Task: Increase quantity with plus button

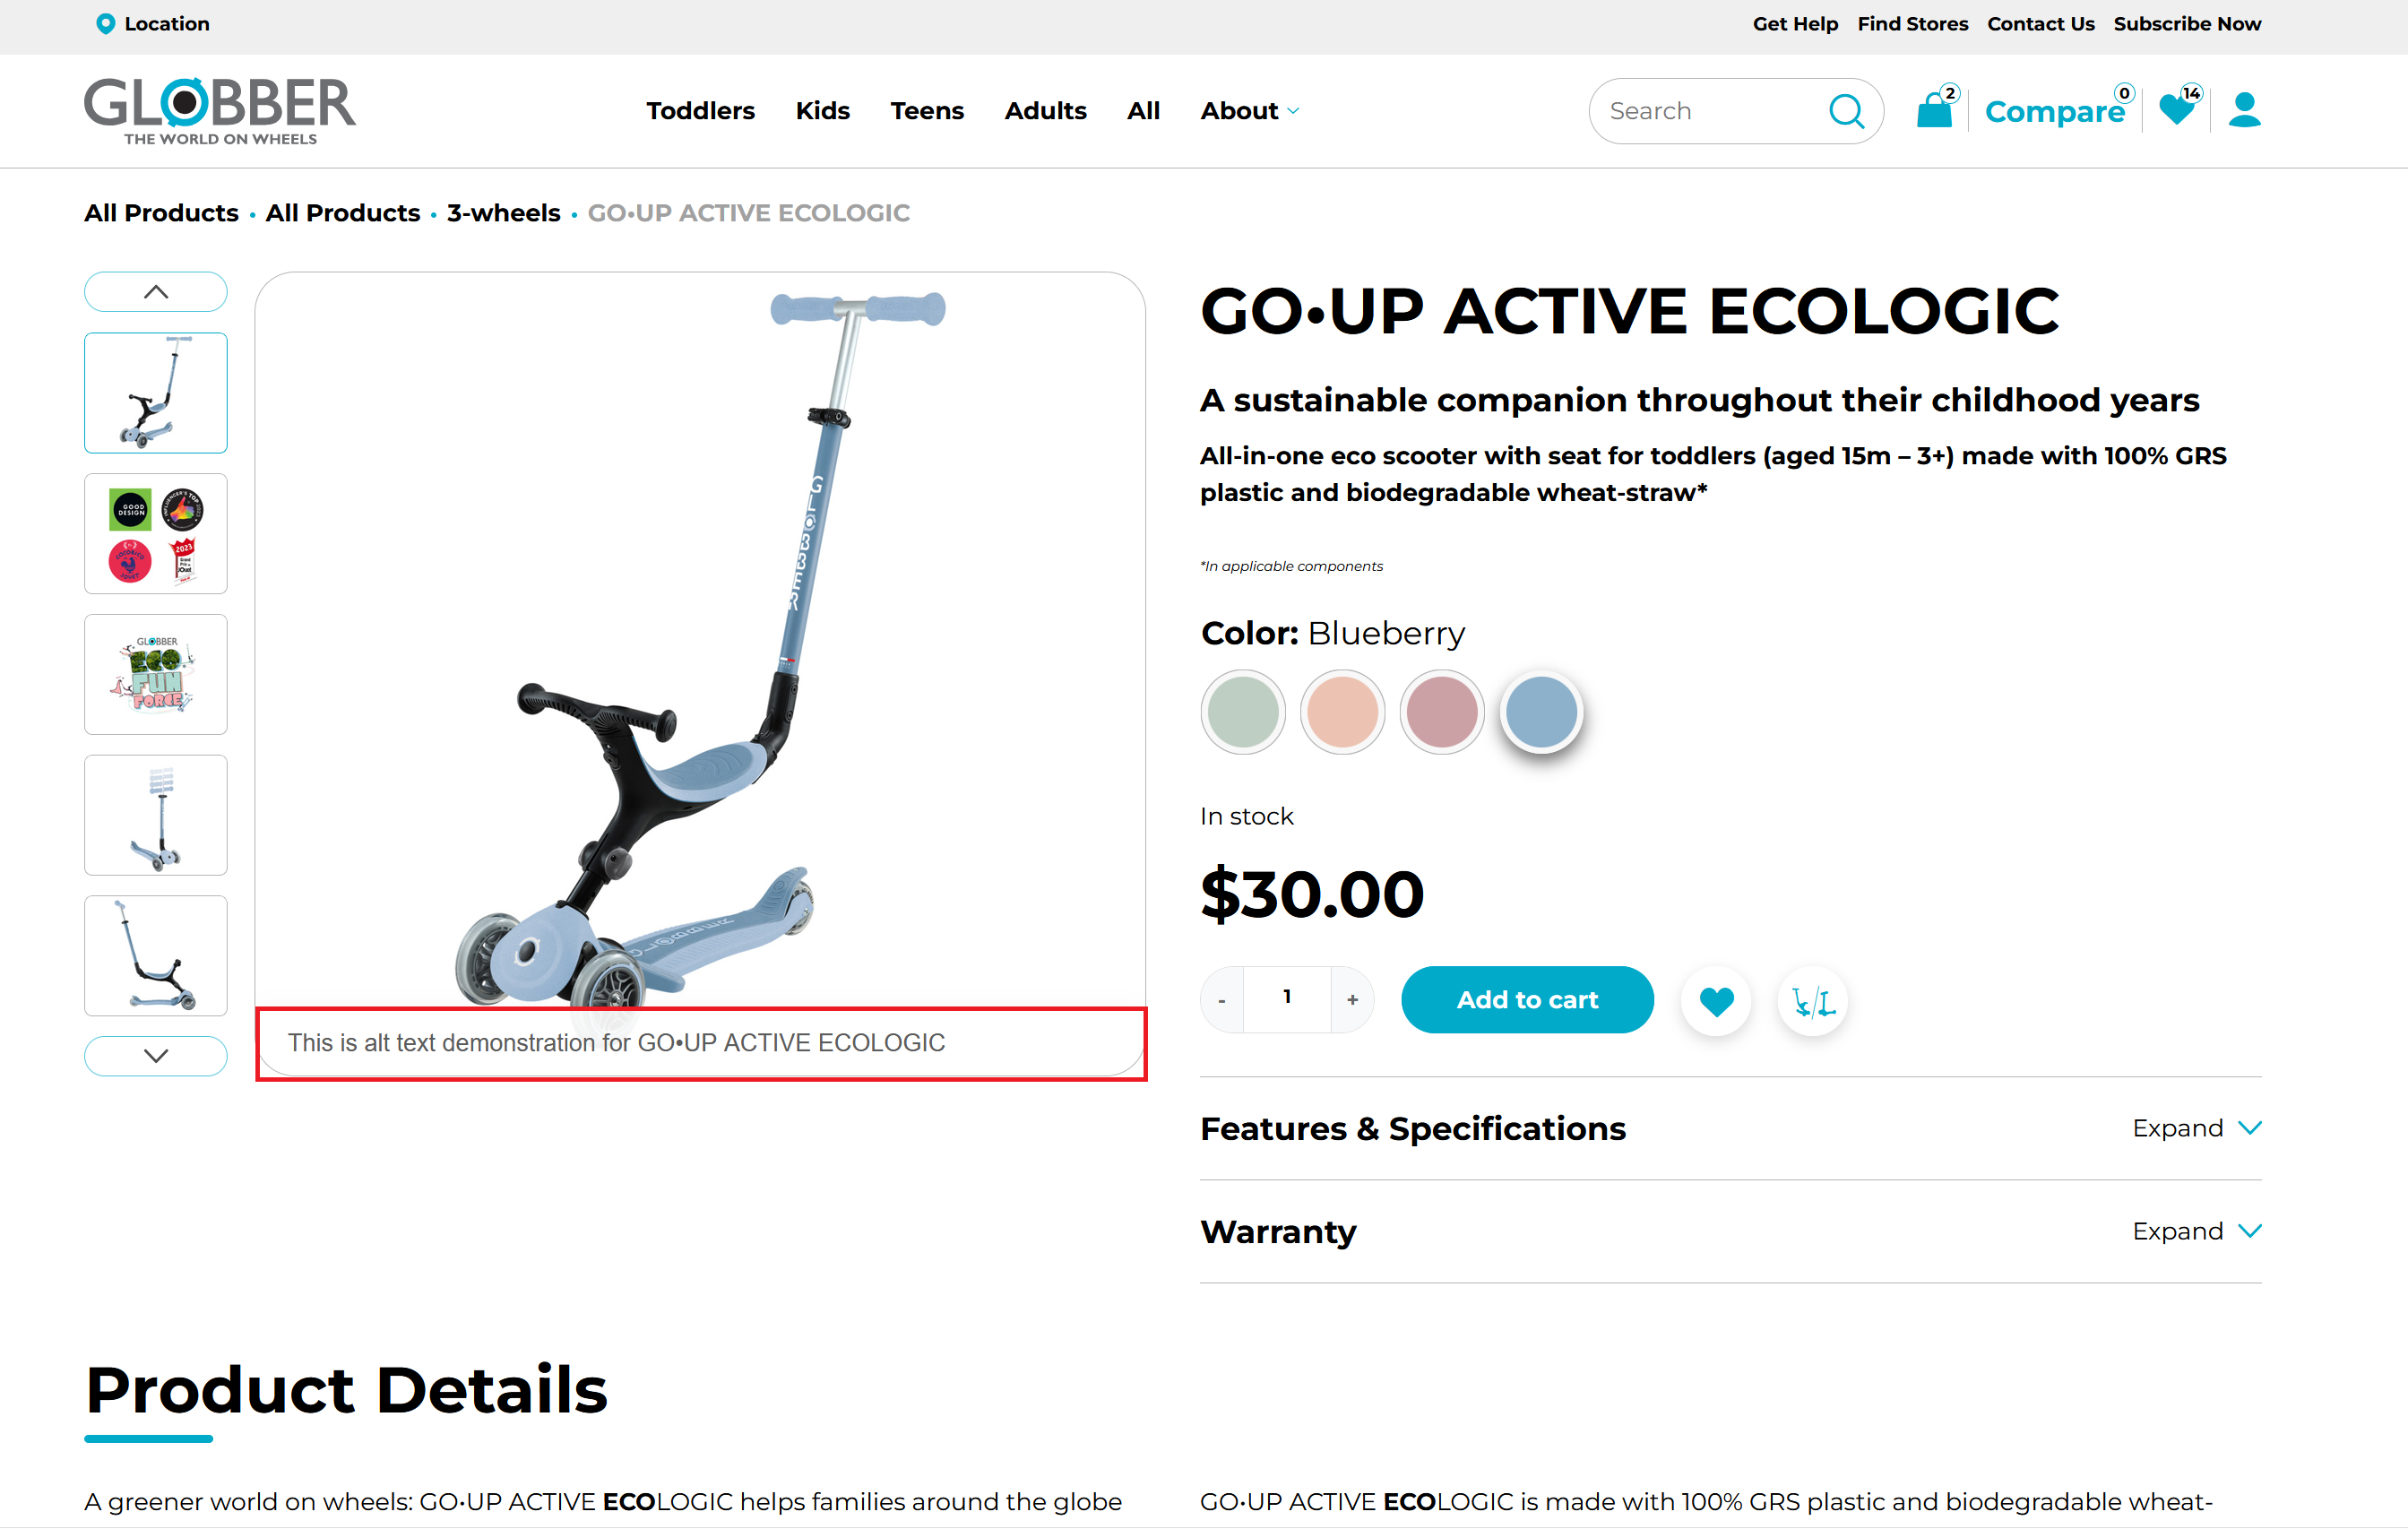Action: point(1352,1000)
